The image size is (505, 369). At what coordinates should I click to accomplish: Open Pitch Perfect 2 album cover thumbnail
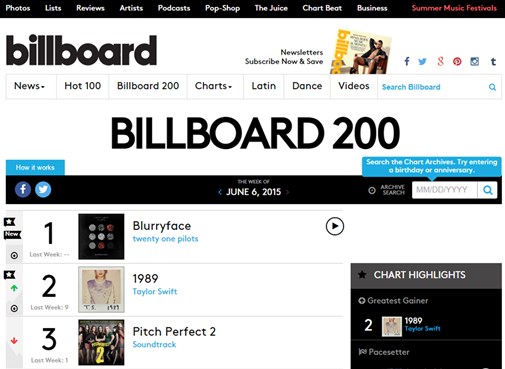tap(101, 342)
